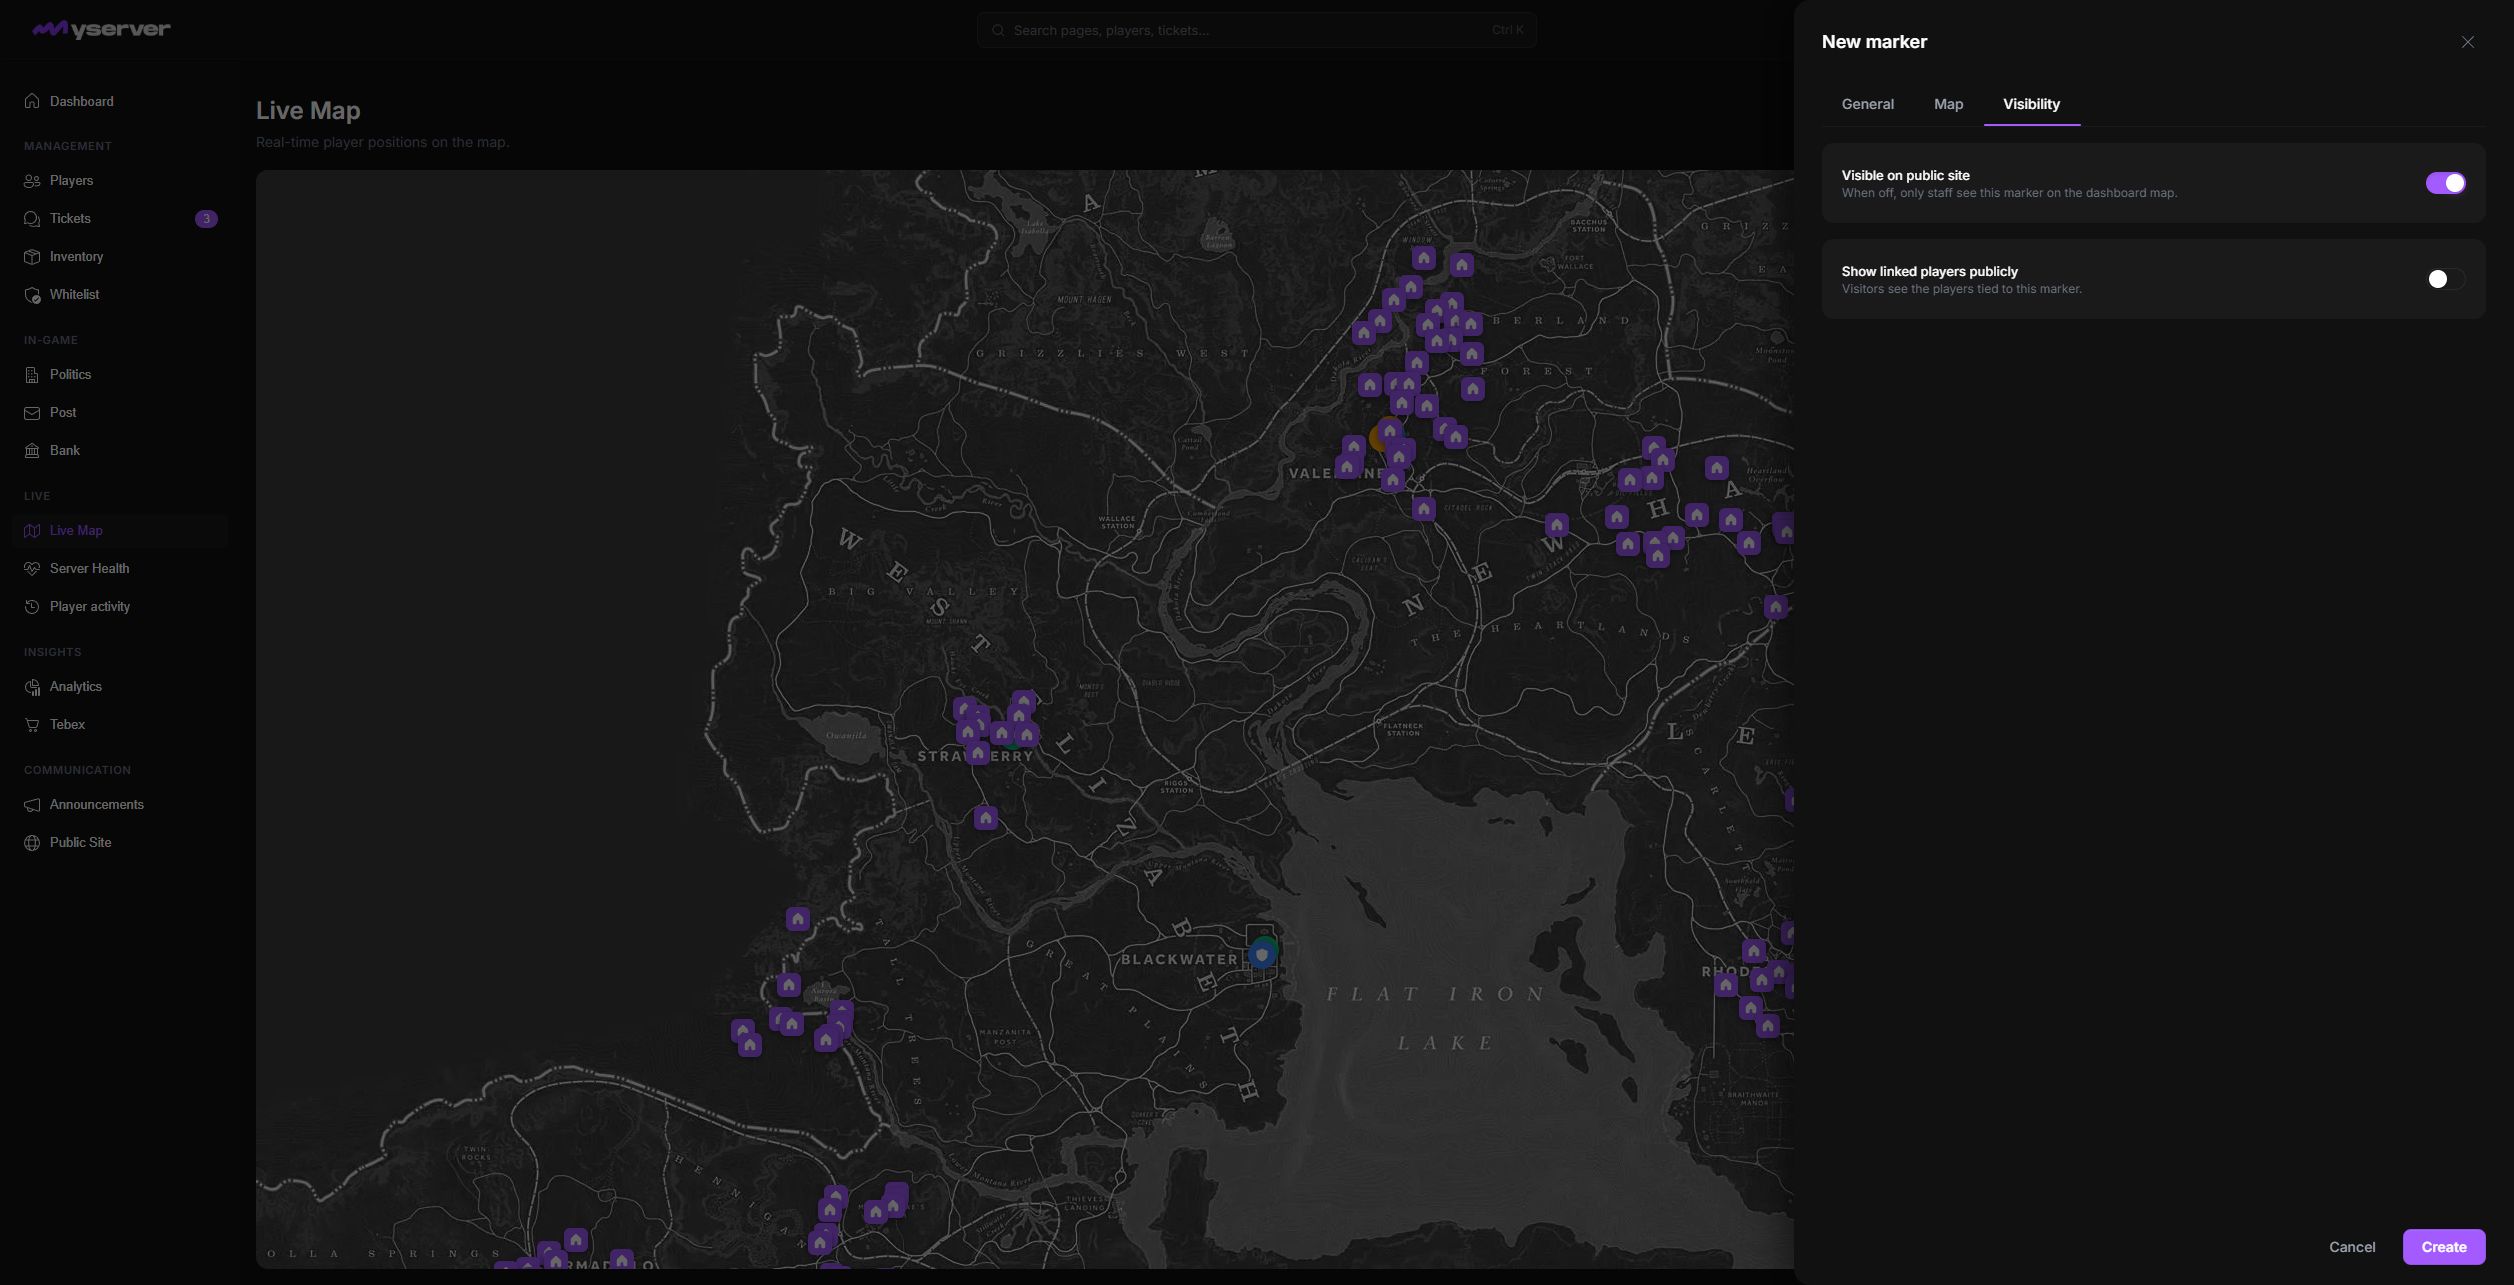Click the blue shield marker near Blackwater
Image resolution: width=2514 pixels, height=1285 pixels.
point(1262,955)
